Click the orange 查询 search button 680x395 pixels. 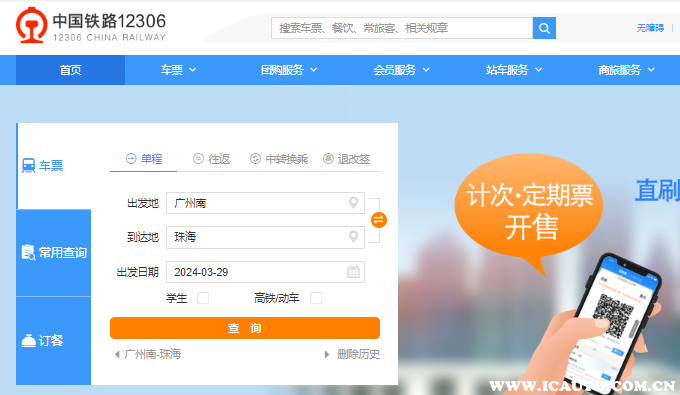click(x=245, y=328)
